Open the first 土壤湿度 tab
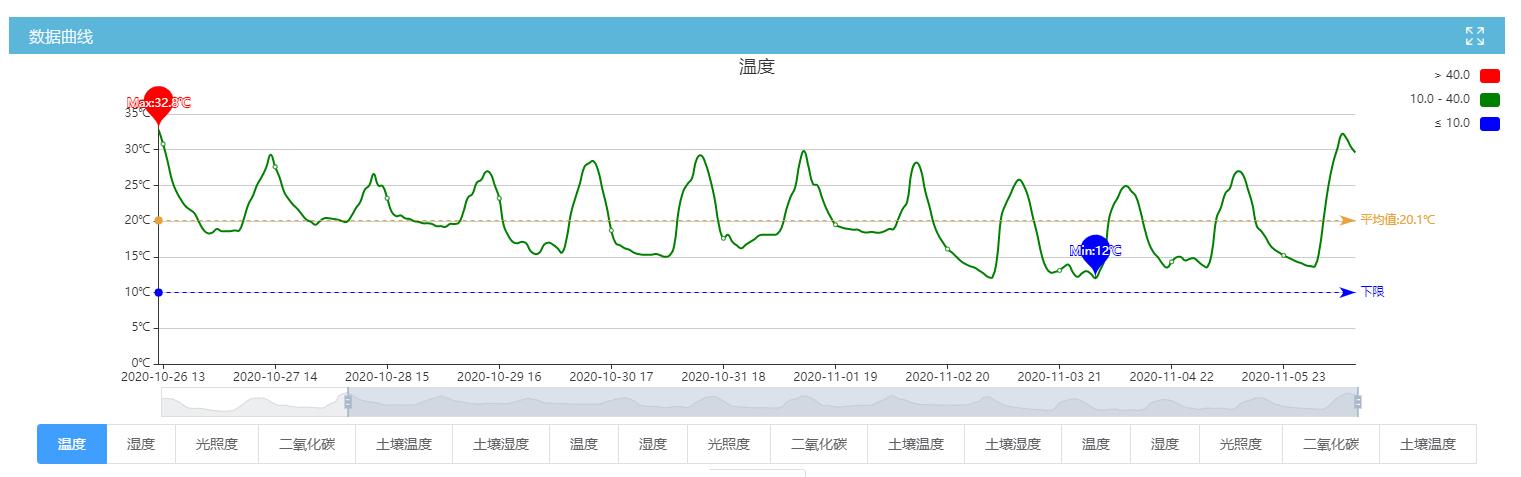1521x477 pixels. (x=501, y=444)
